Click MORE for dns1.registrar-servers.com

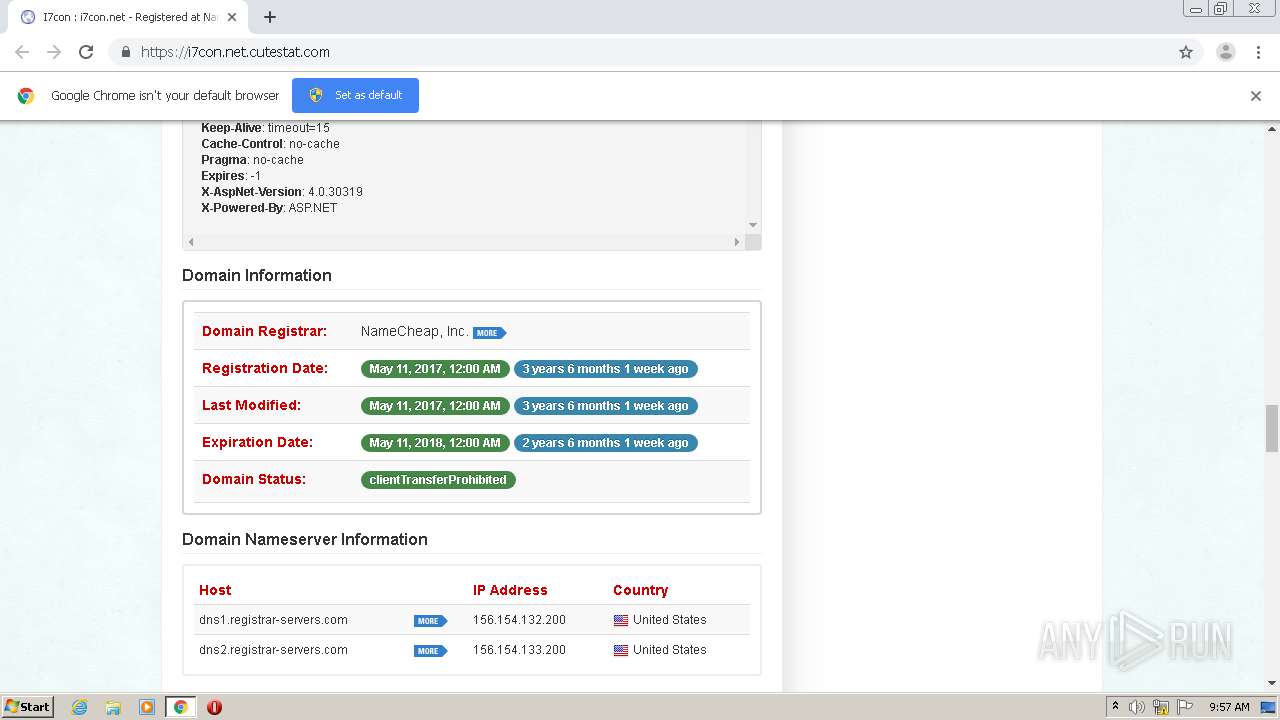(430, 621)
